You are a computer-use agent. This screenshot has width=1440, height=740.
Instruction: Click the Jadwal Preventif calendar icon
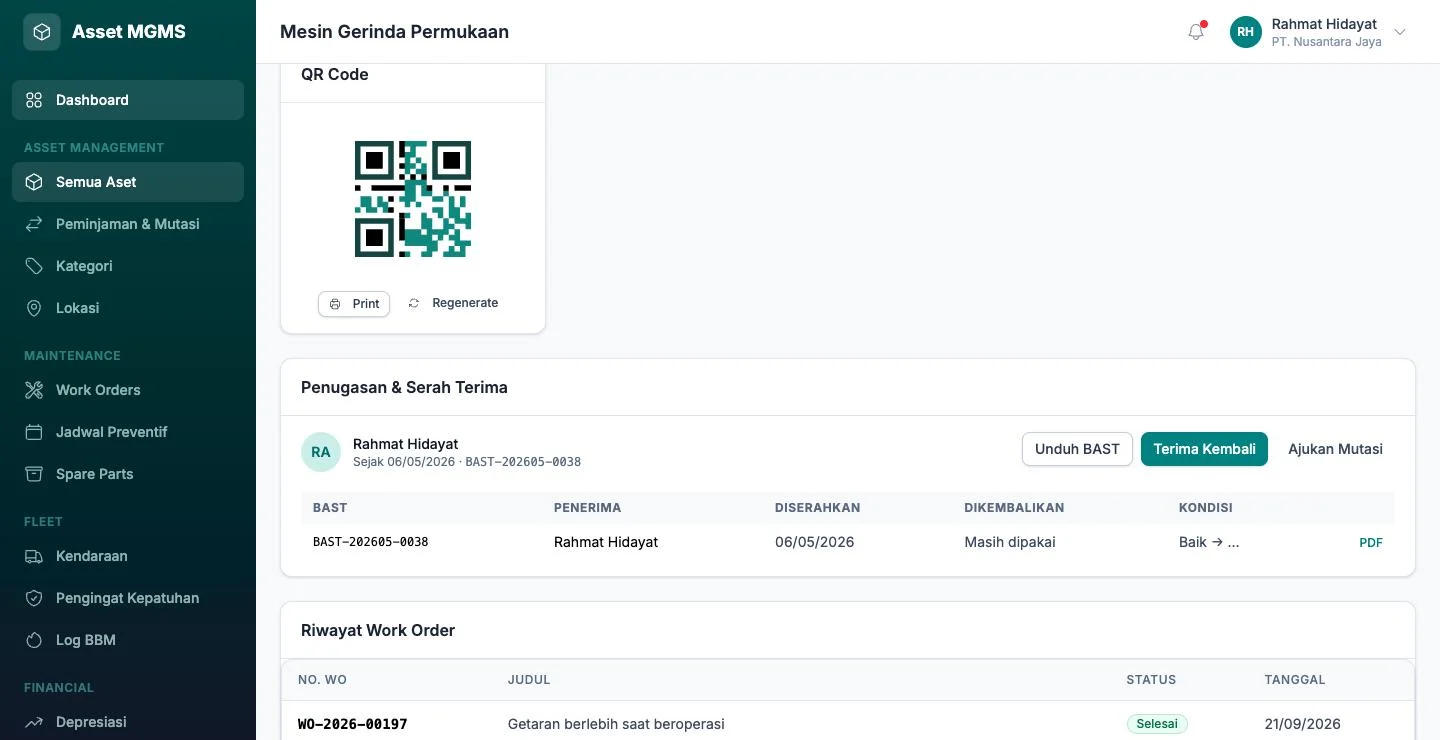click(34, 432)
